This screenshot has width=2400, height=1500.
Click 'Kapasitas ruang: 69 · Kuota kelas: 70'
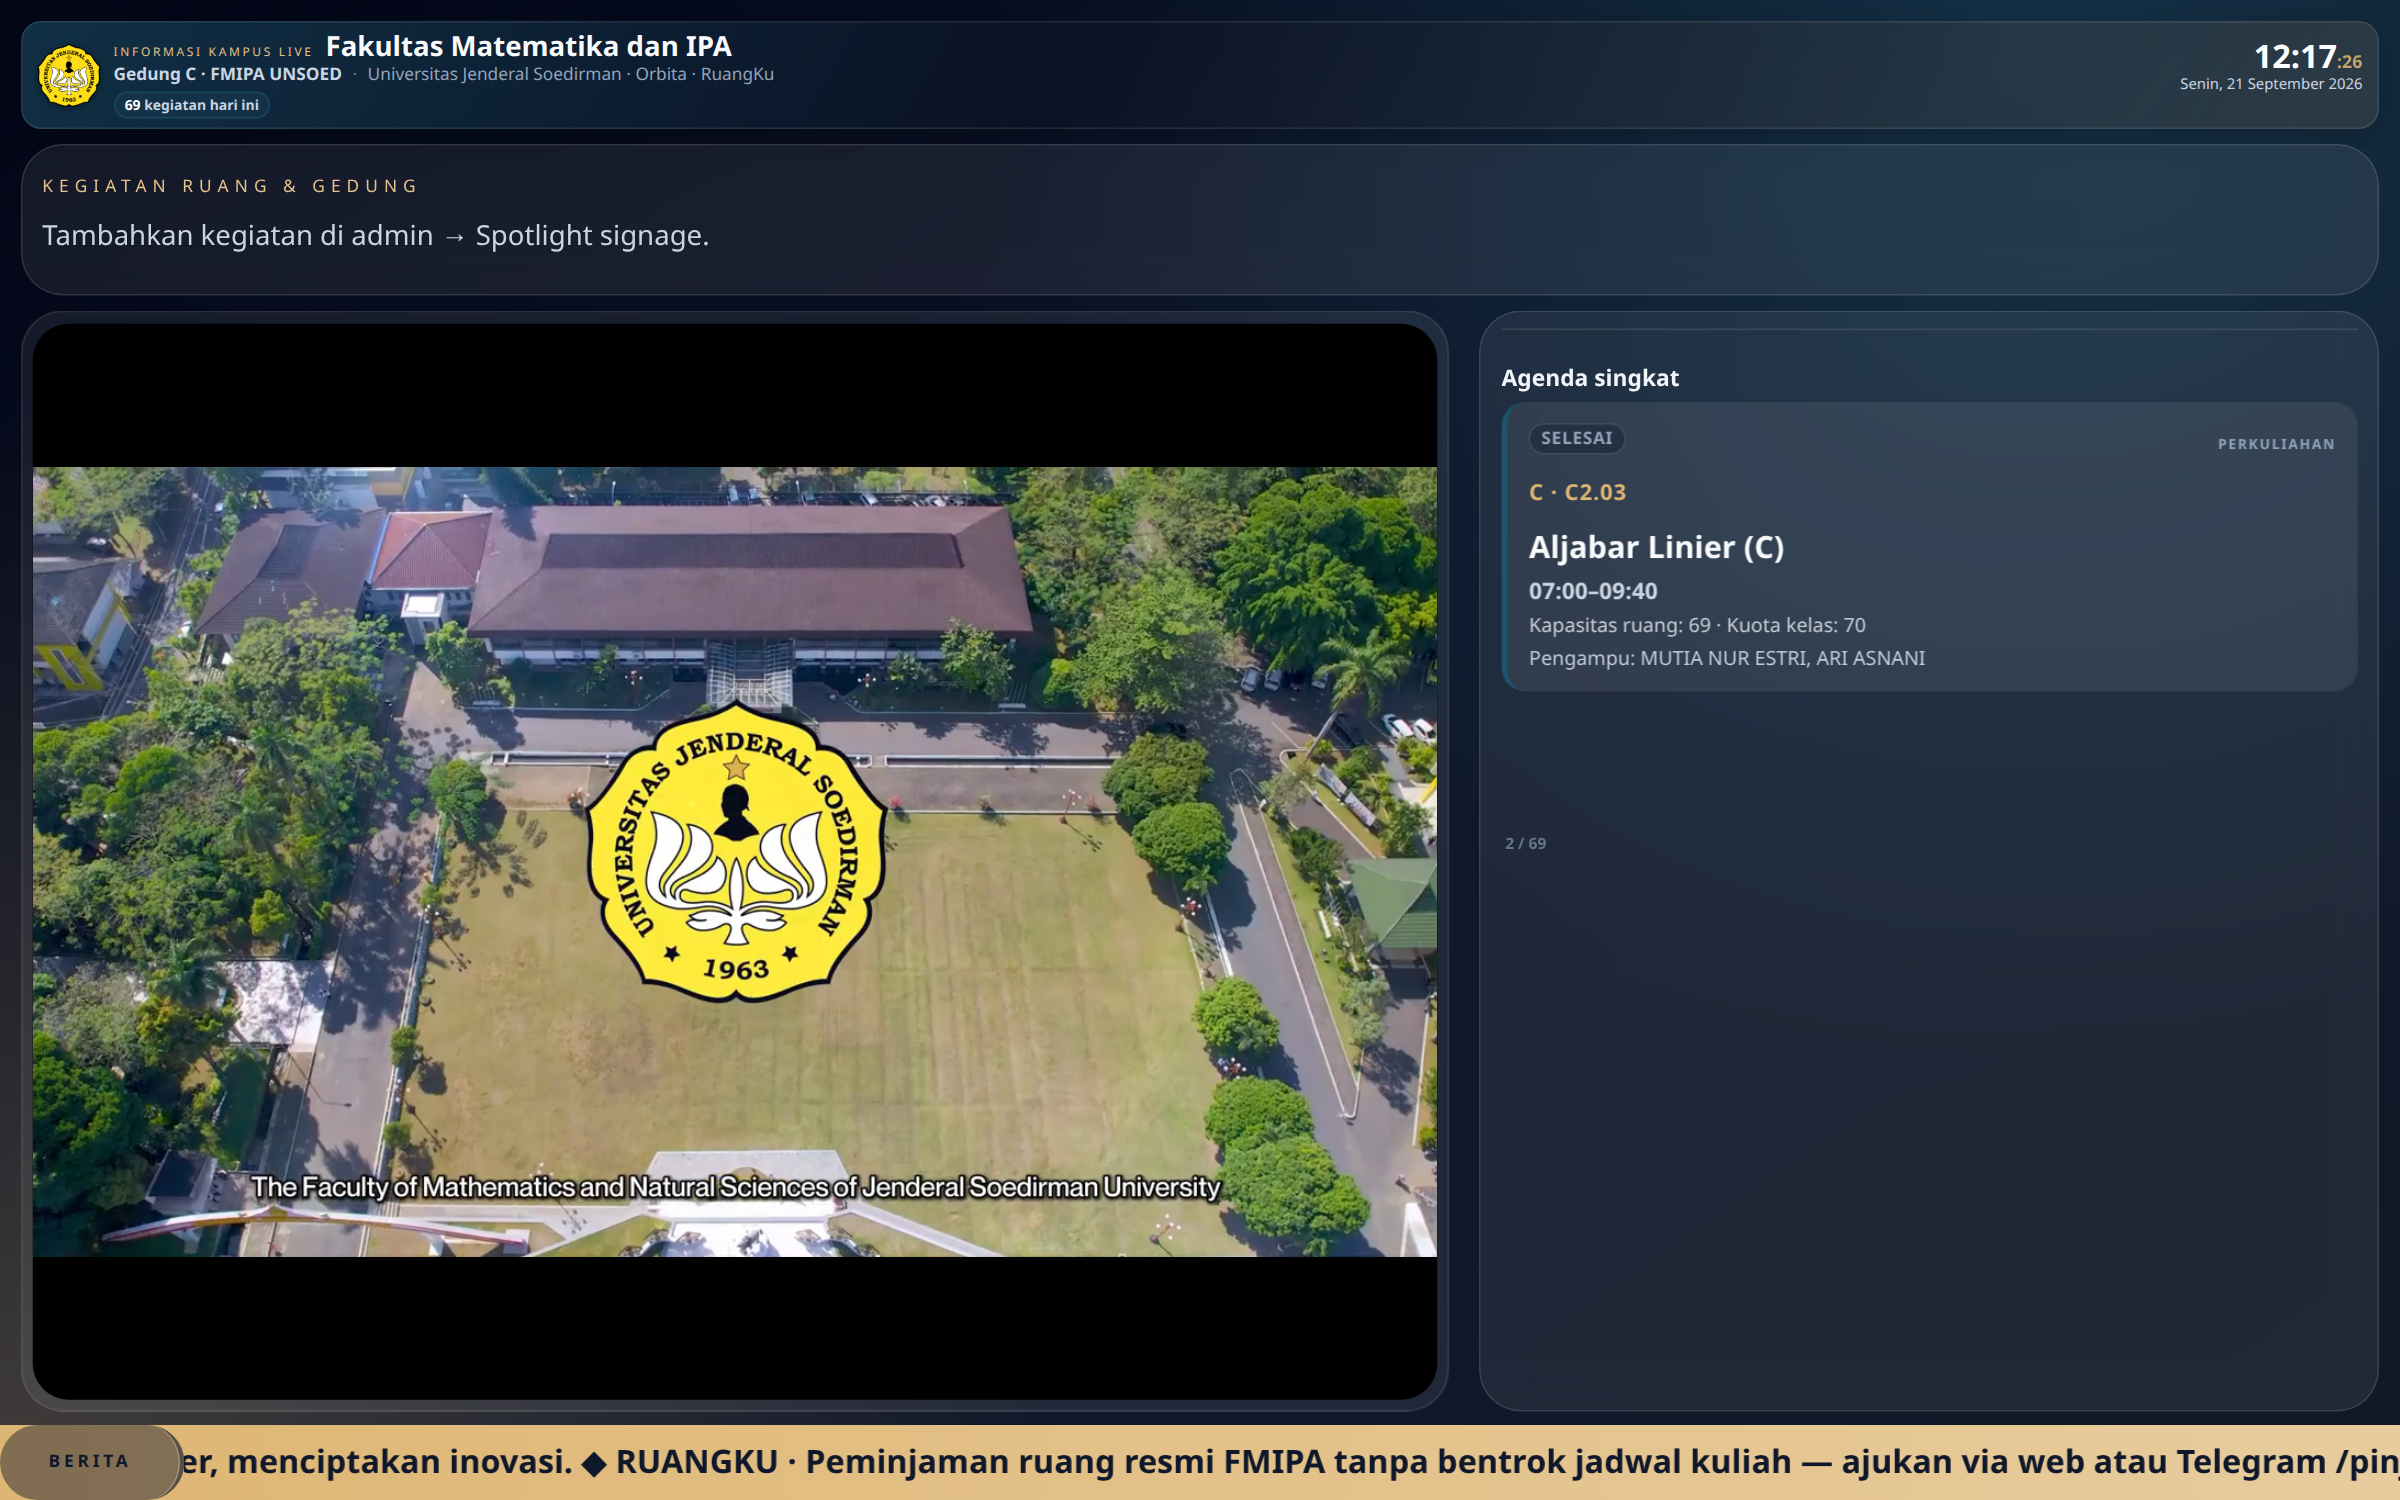click(x=1696, y=625)
